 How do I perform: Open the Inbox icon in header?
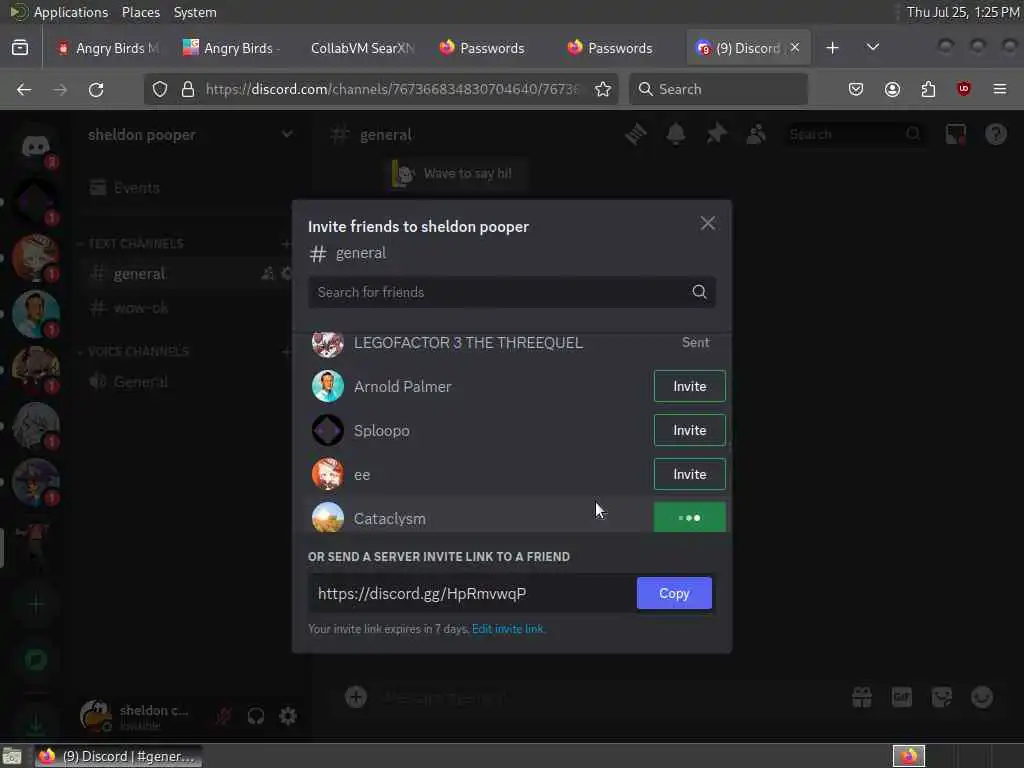(x=955, y=135)
